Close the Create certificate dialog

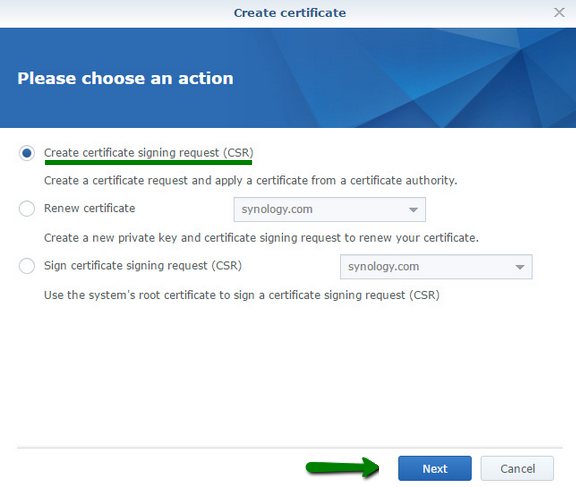559,12
